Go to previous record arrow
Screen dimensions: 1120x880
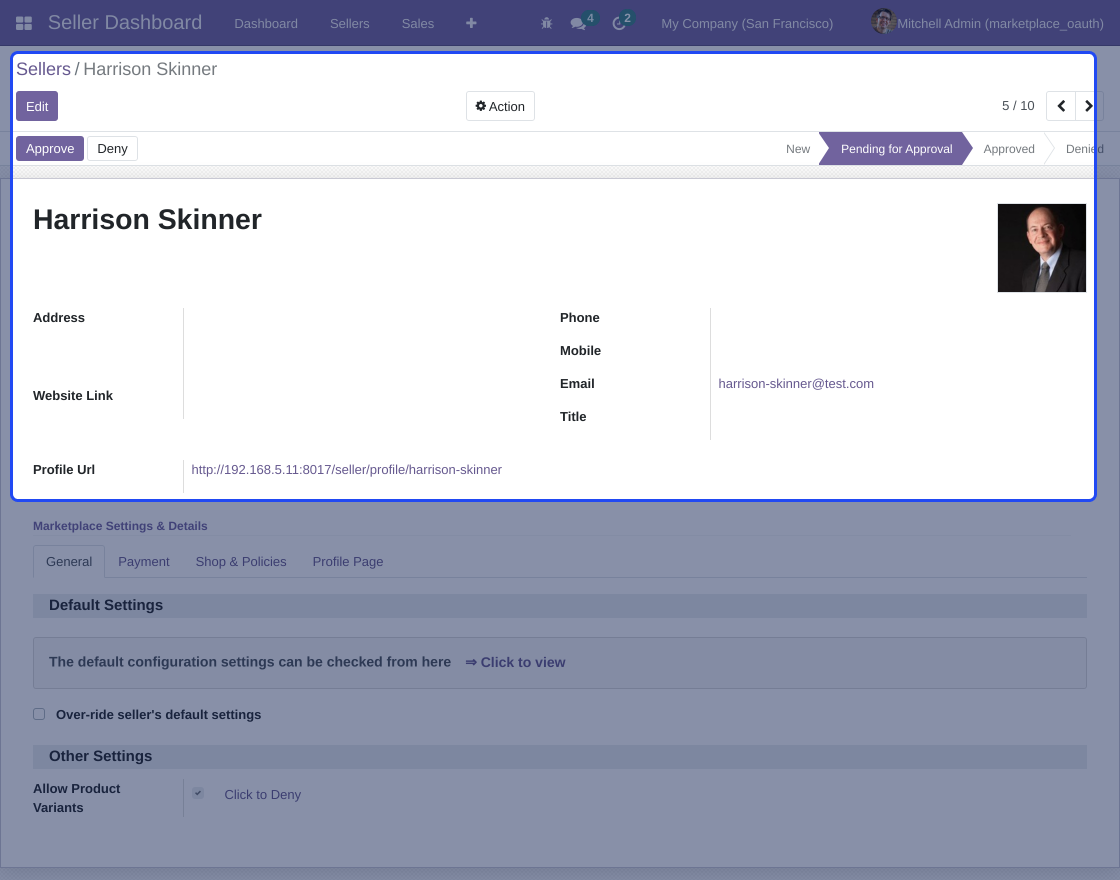point(1061,106)
